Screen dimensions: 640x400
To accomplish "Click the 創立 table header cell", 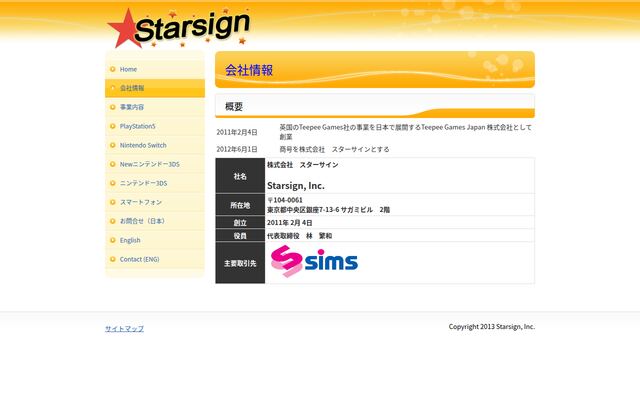I will tap(240, 222).
